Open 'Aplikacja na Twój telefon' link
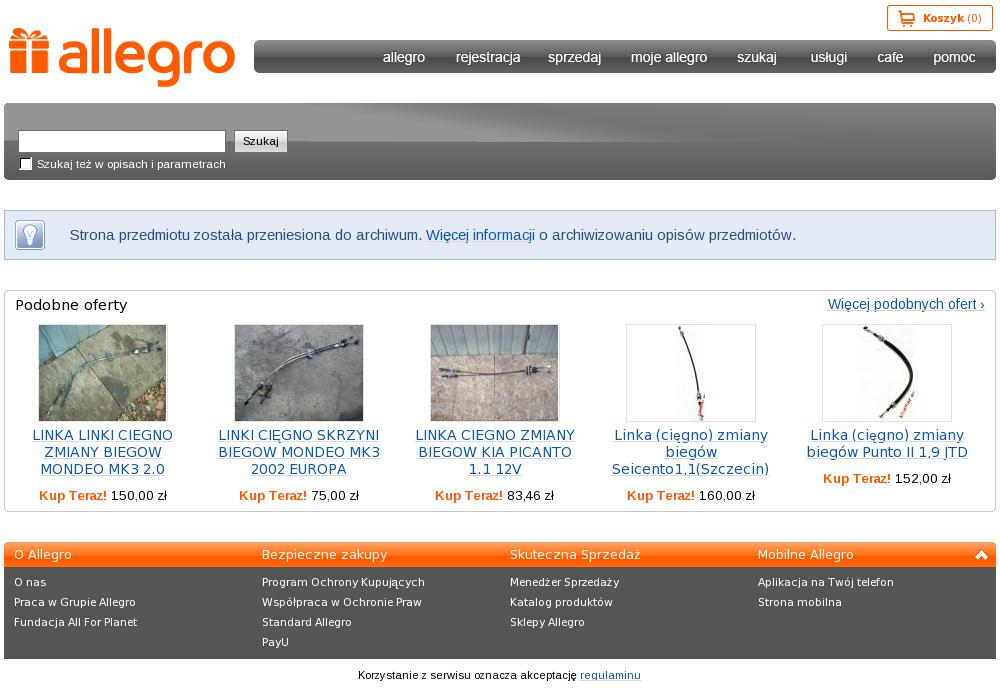 click(826, 582)
